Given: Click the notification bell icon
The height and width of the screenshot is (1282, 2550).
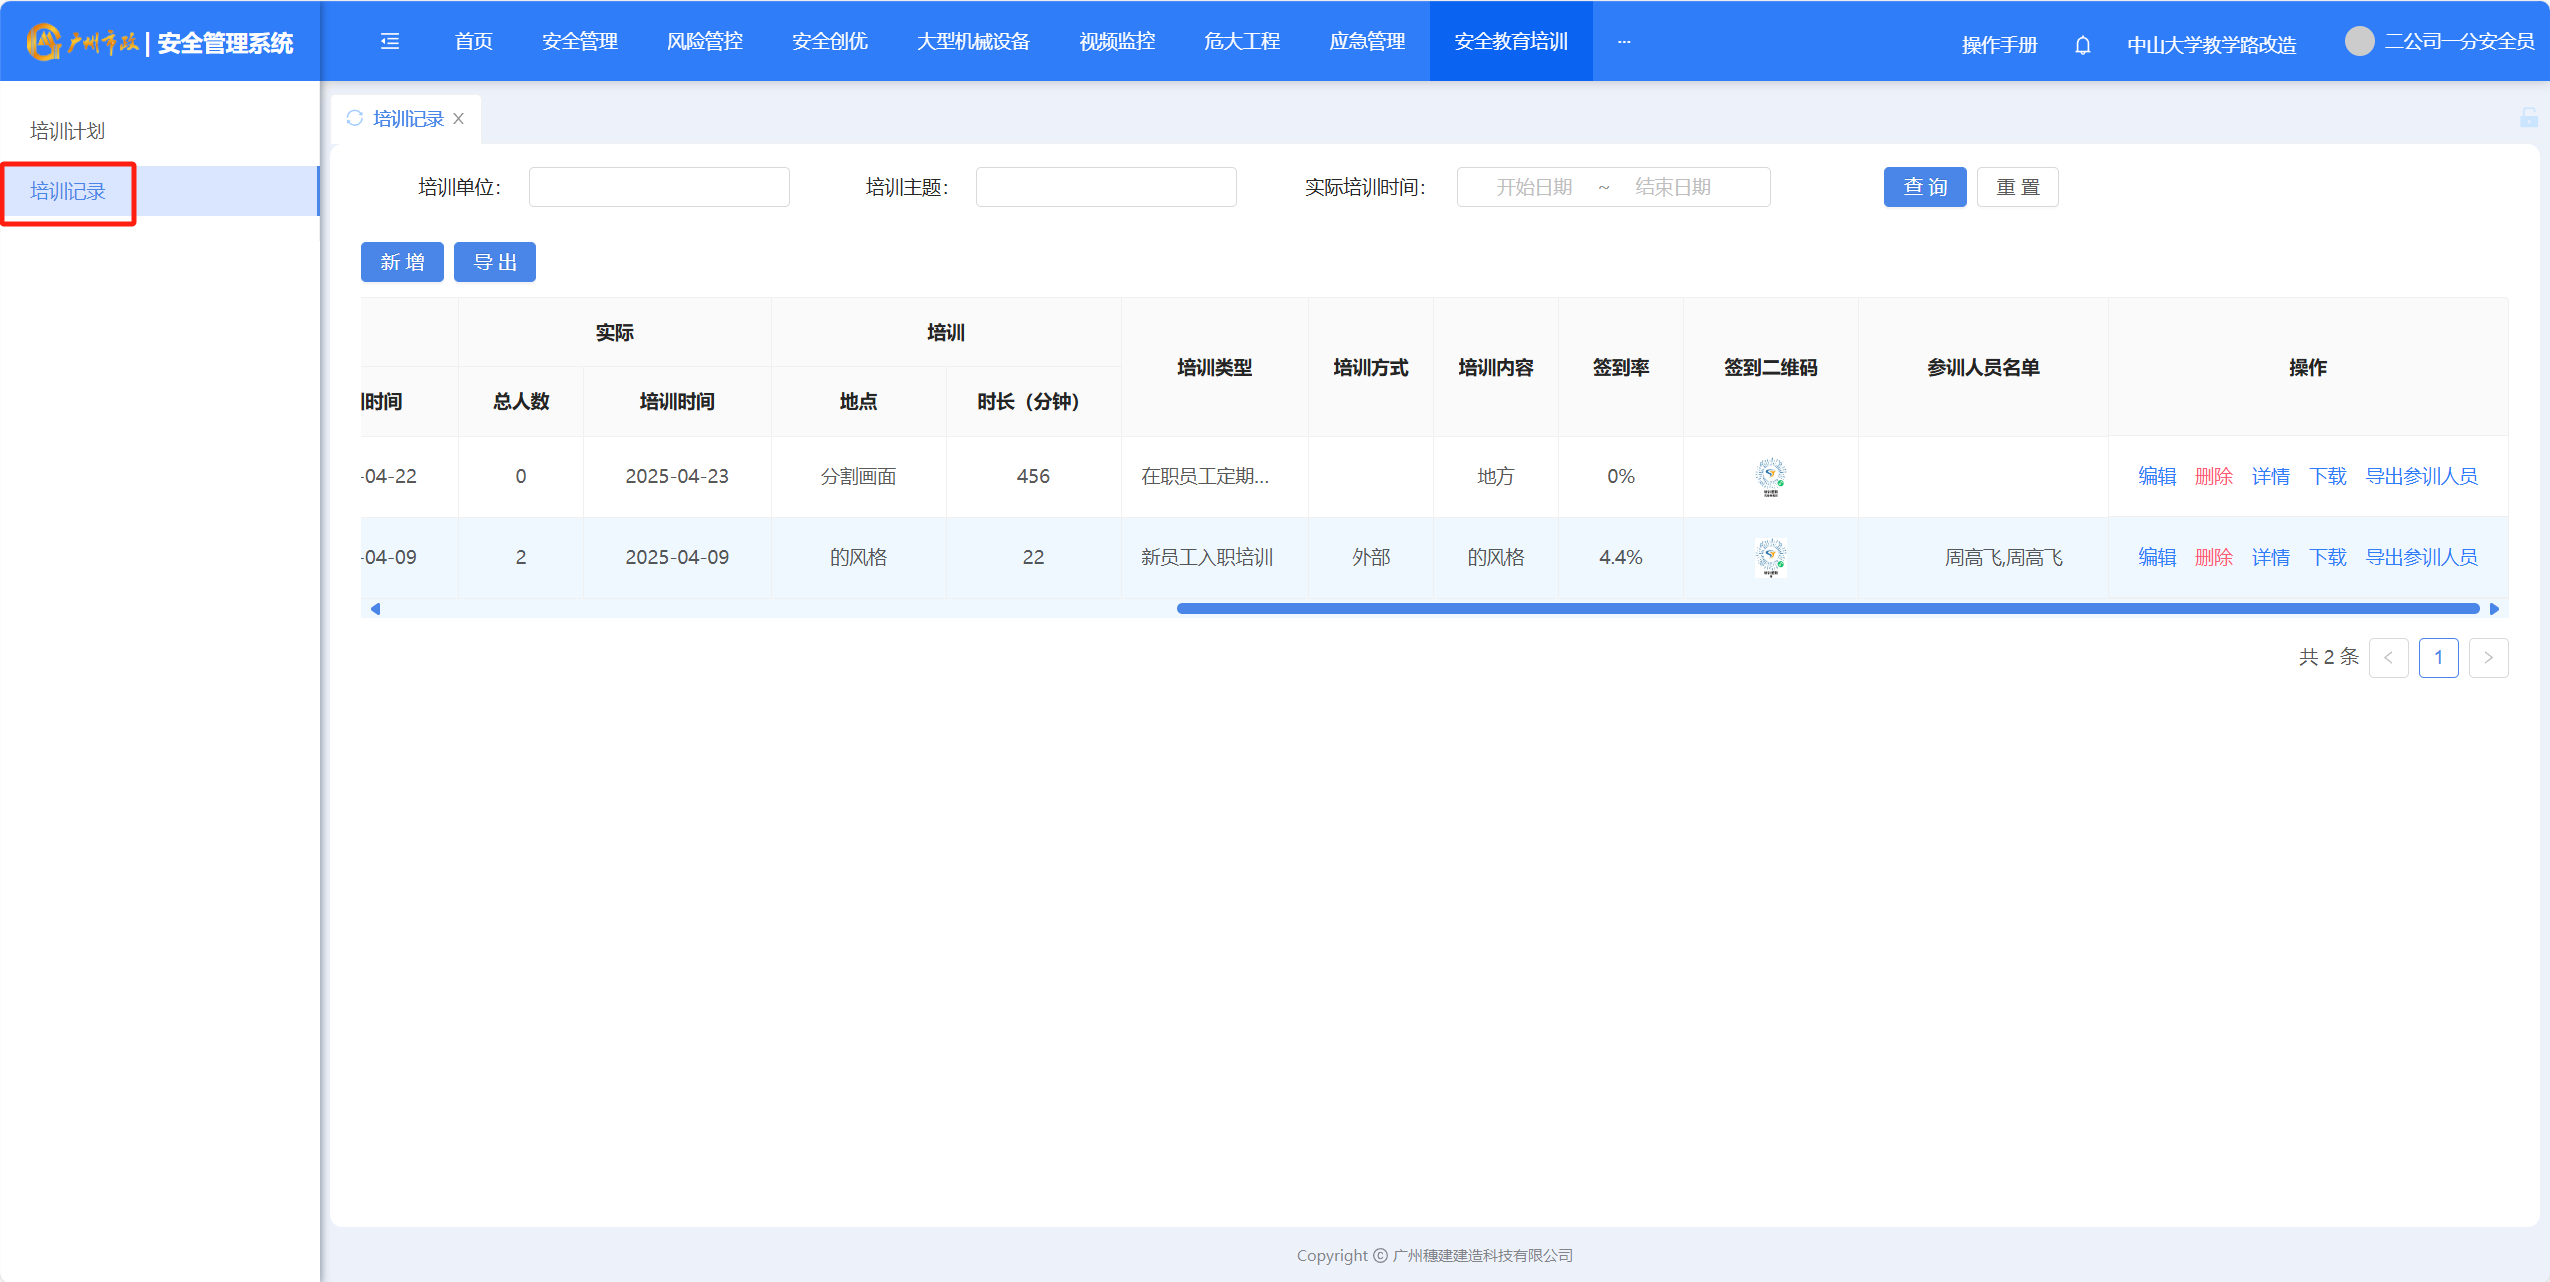Looking at the screenshot, I should click(2082, 44).
